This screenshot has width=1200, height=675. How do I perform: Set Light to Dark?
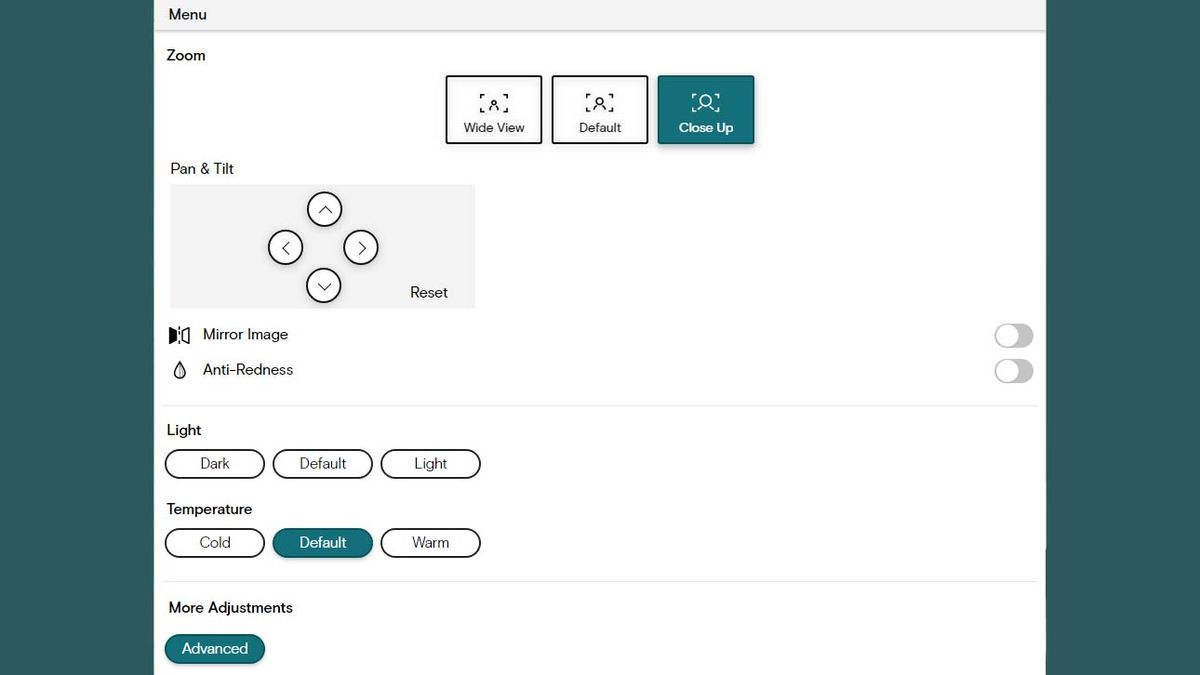pos(215,464)
